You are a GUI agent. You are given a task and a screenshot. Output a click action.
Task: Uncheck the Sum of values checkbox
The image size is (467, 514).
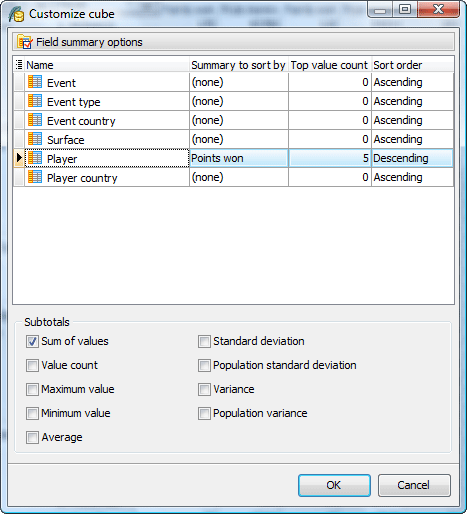tap(32, 341)
